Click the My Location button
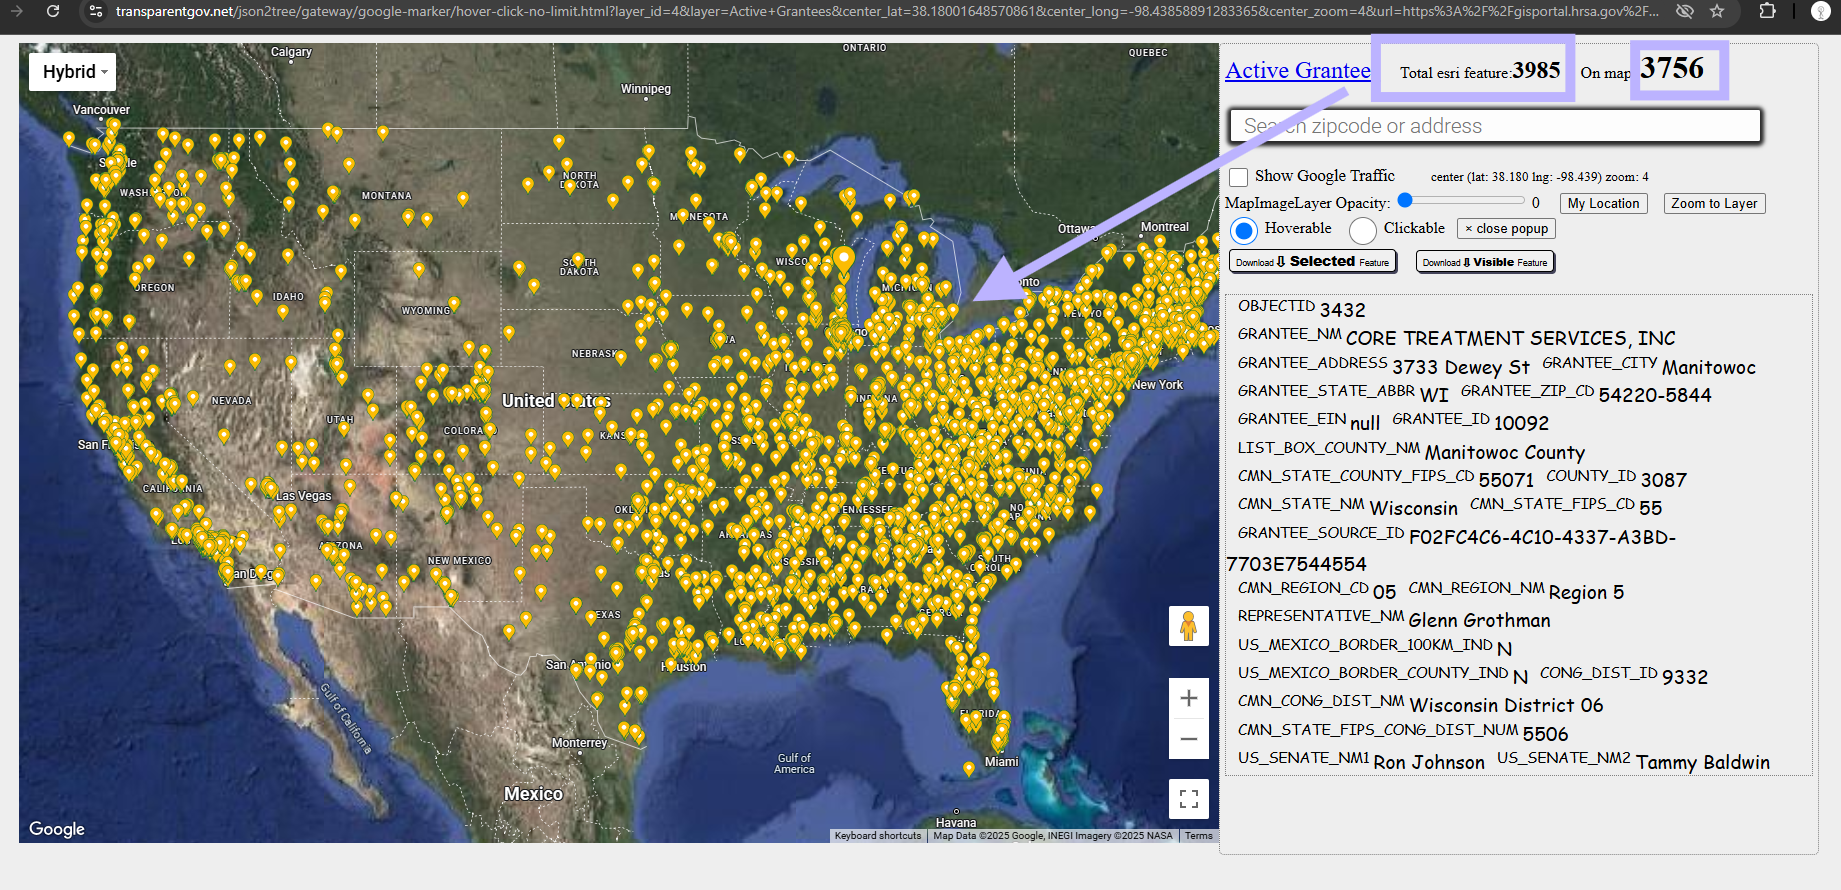The image size is (1841, 890). (x=1603, y=203)
